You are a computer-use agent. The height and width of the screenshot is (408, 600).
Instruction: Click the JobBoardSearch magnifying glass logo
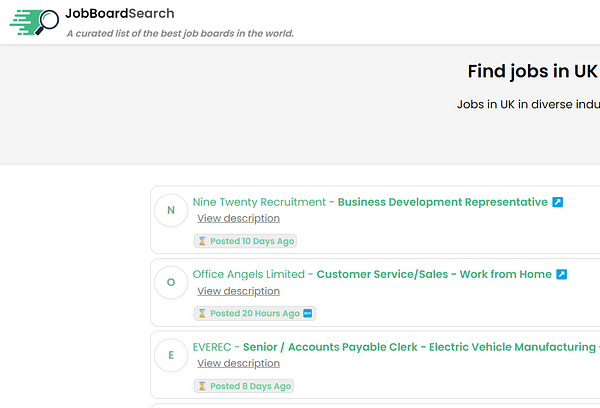click(34, 22)
